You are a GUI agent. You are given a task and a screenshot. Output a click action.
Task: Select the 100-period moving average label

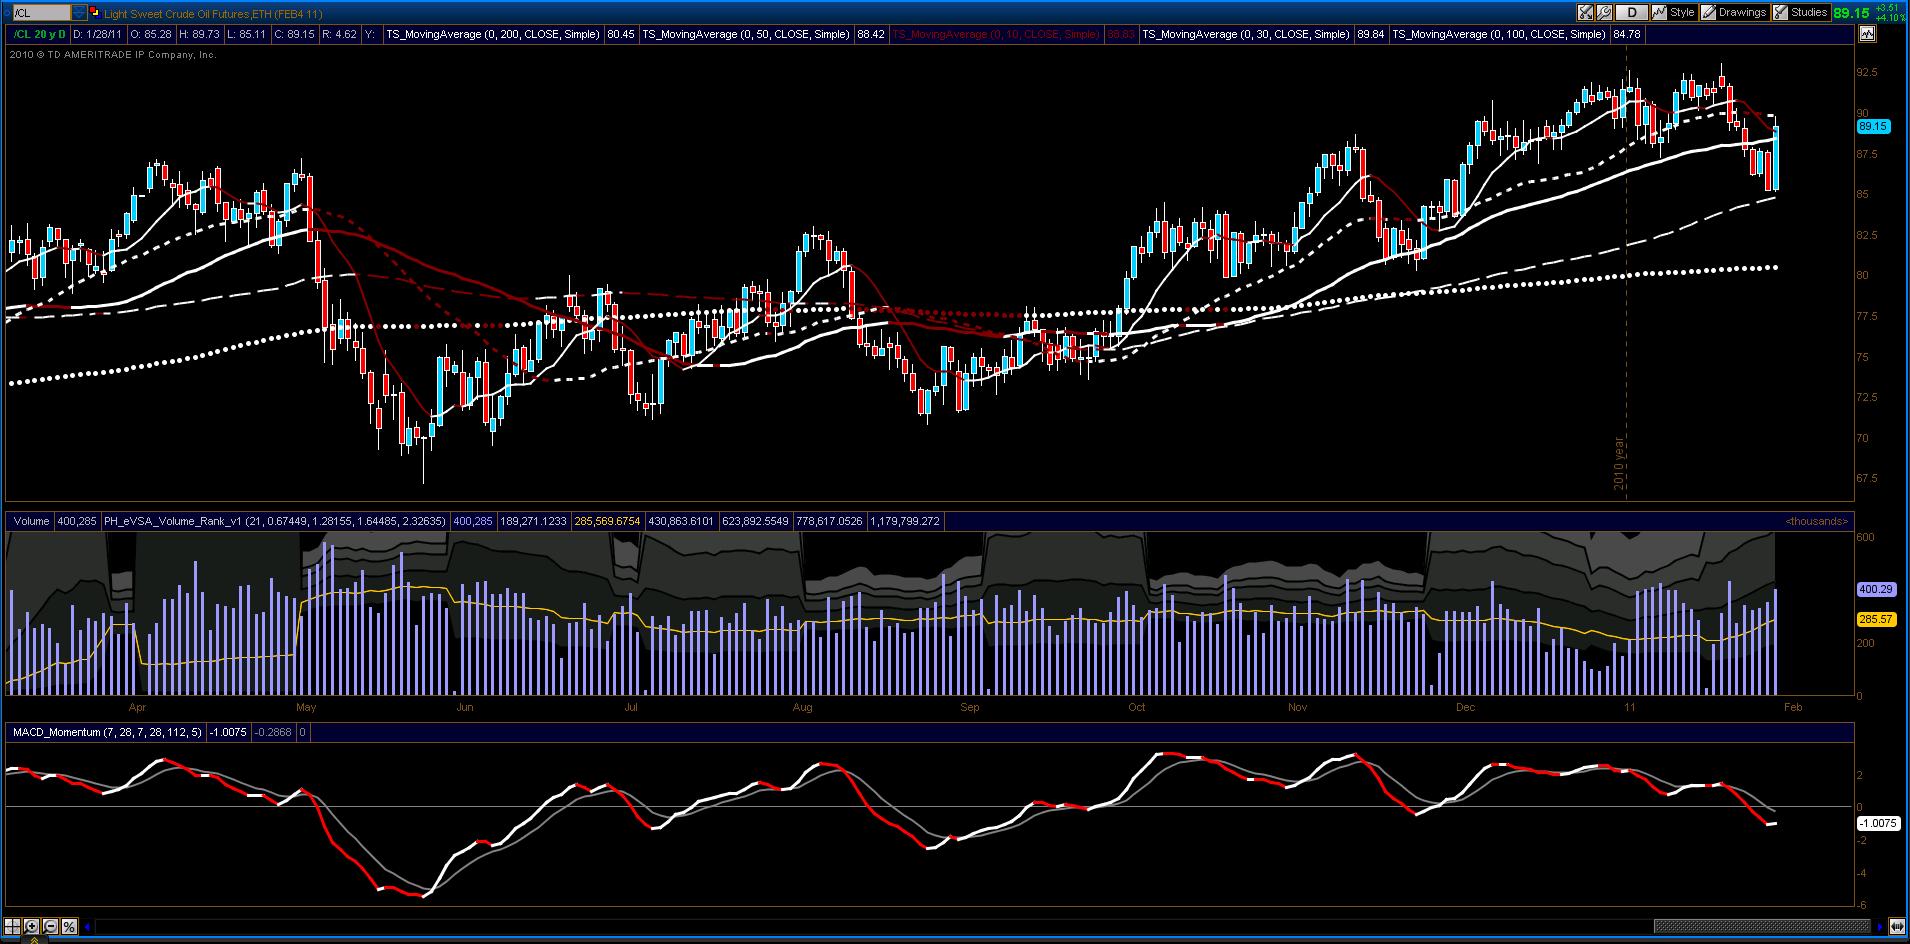pyautogui.click(x=1499, y=34)
